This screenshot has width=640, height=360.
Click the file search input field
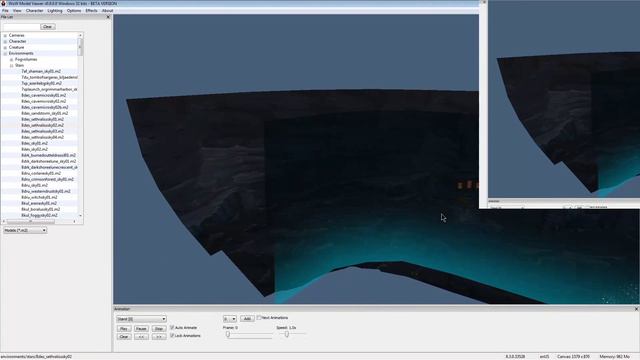21,27
